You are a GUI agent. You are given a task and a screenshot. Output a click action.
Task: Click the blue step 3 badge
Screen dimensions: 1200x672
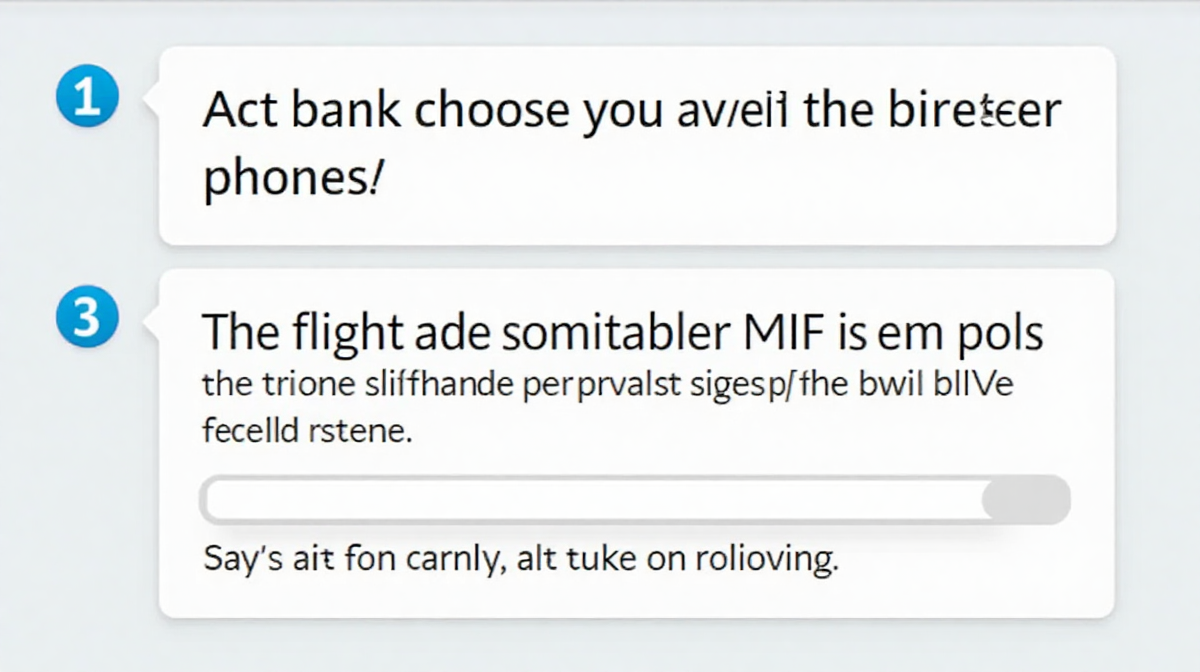[x=89, y=319]
